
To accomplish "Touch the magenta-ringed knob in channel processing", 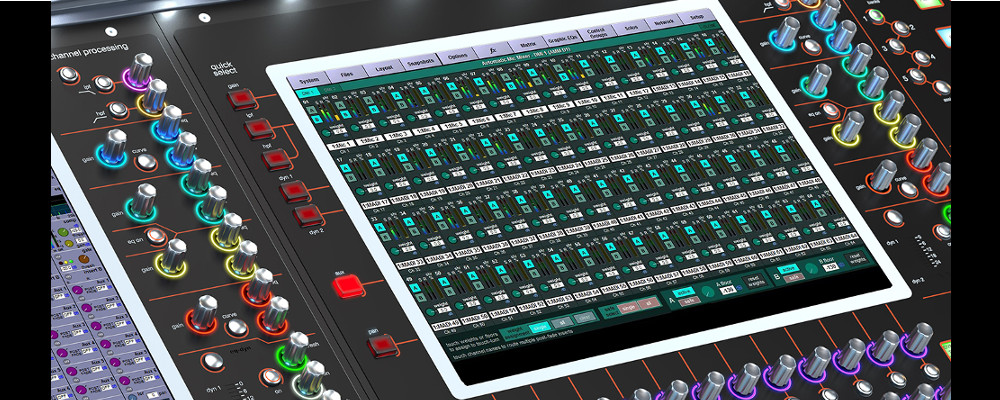I will click(x=140, y=70).
